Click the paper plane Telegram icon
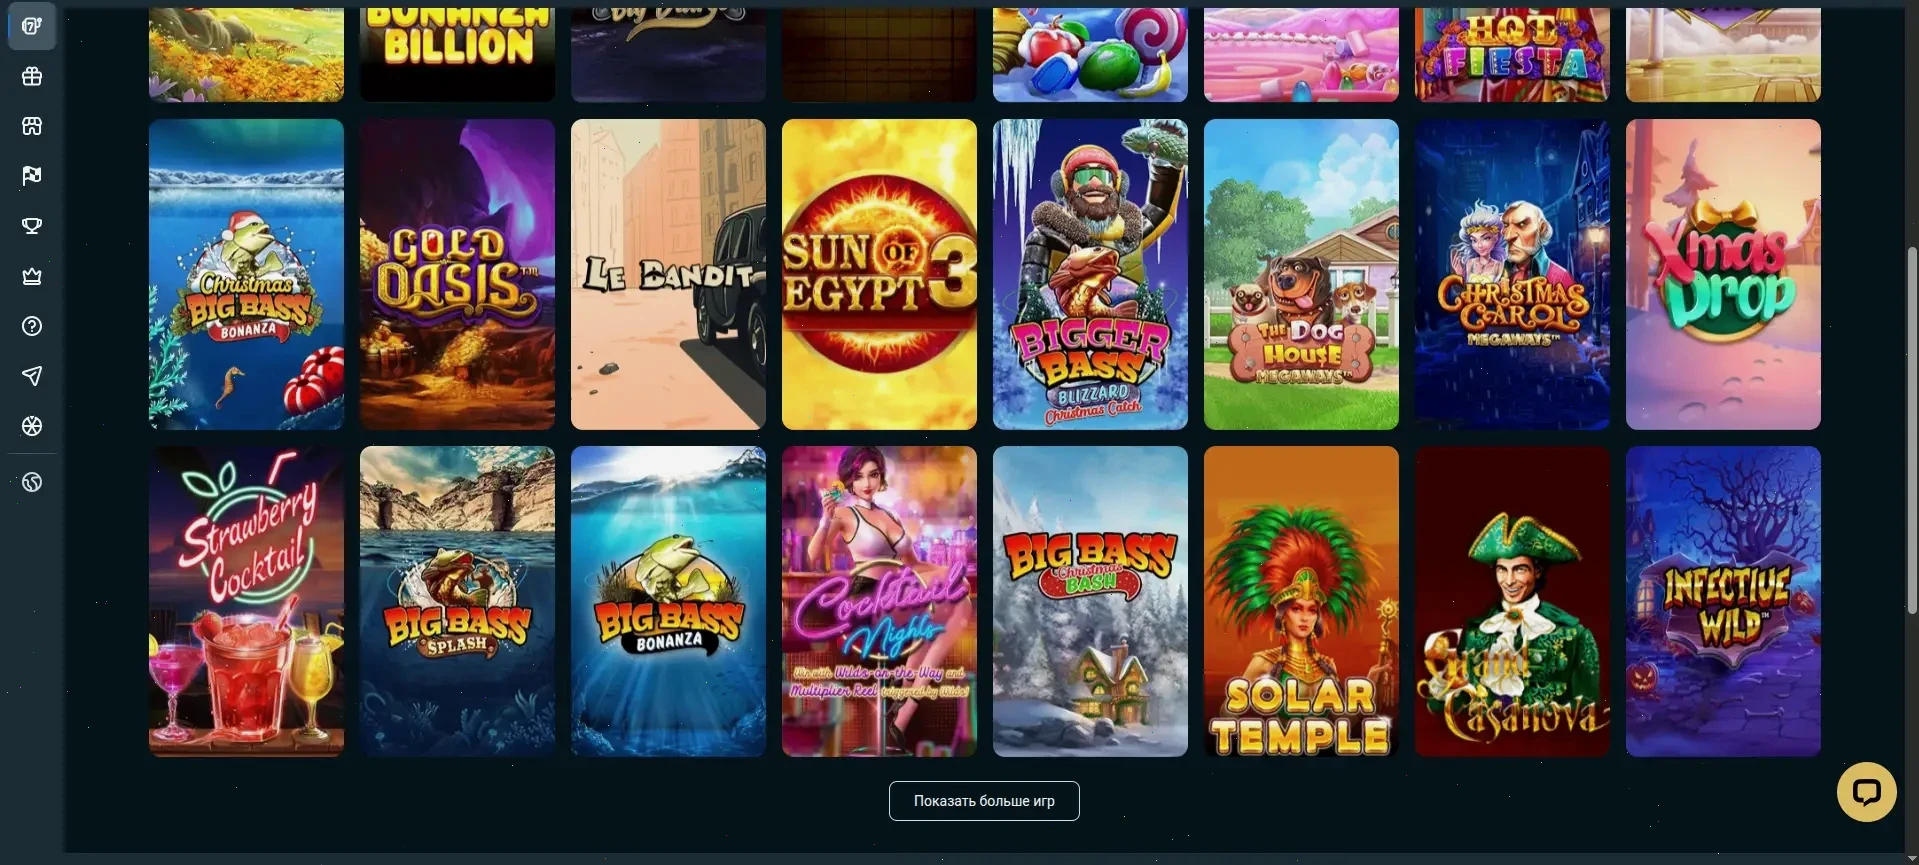 click(x=32, y=376)
